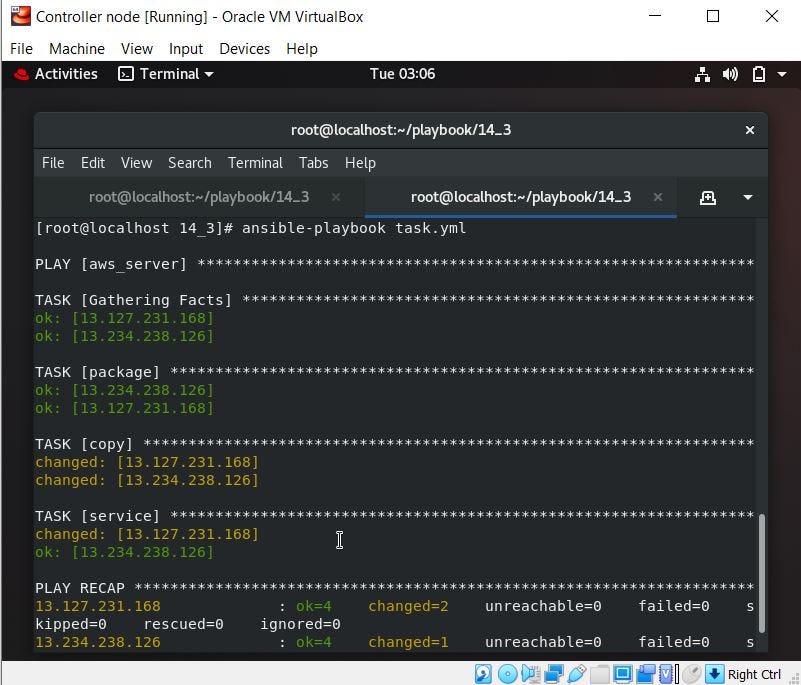Screen dimensions: 801x685
Task: Open the VirtualBox File menu
Action: tap(21, 49)
